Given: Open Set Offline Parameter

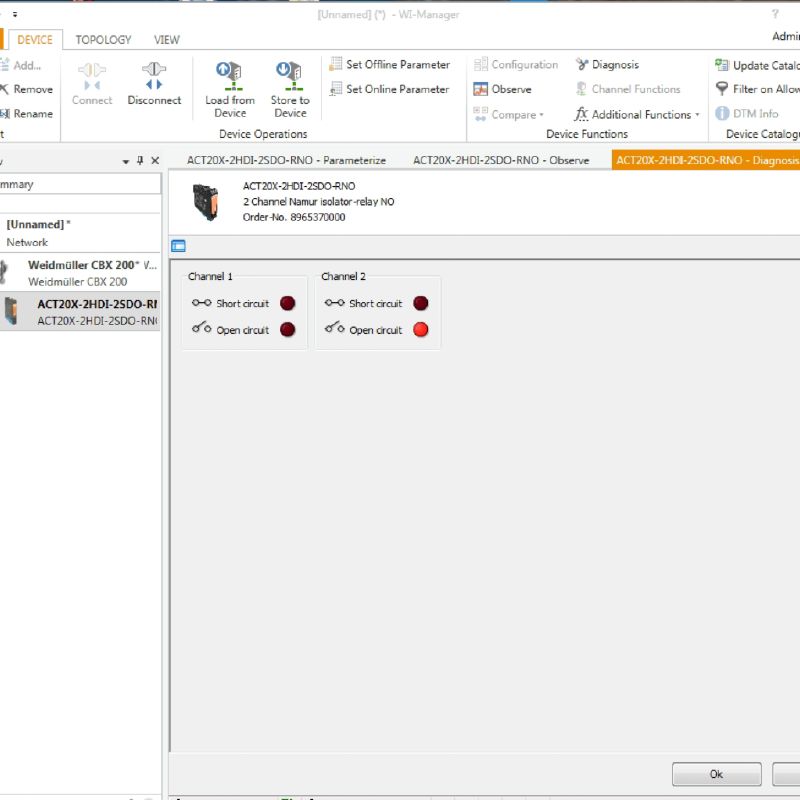Looking at the screenshot, I should point(389,65).
